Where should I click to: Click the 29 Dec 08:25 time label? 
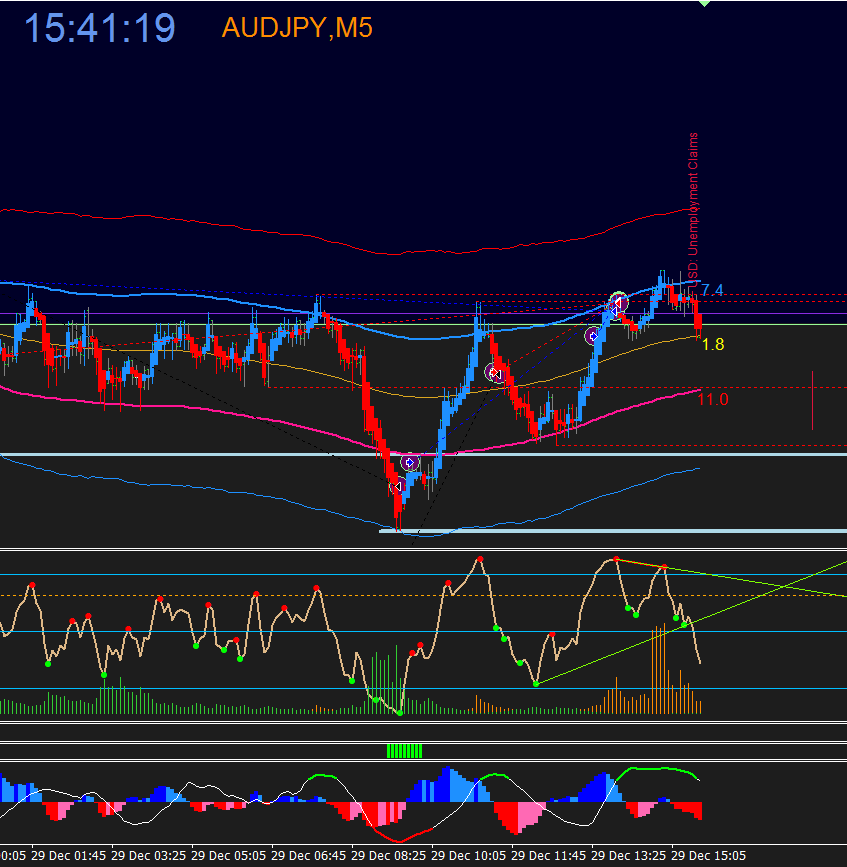point(389,855)
